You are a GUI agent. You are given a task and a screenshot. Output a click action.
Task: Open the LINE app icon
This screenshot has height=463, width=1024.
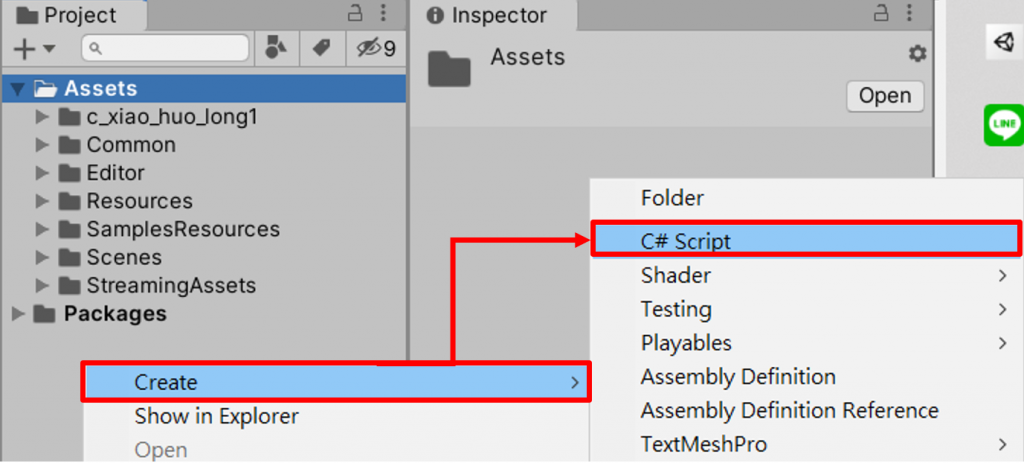(1002, 126)
